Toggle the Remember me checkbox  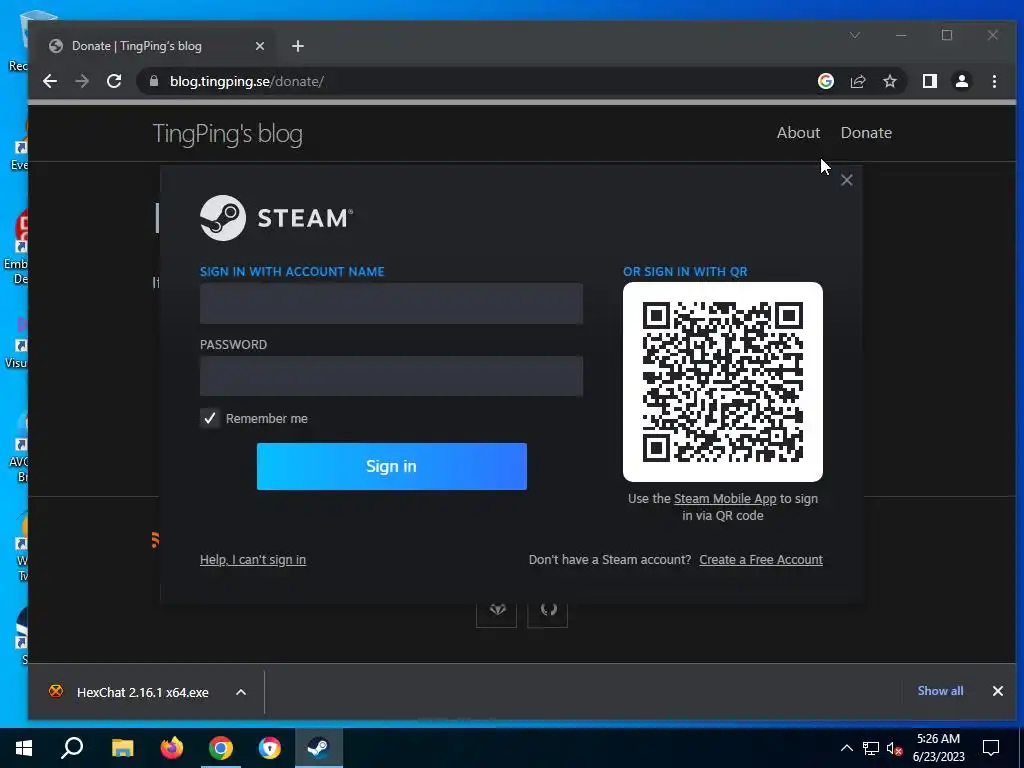coord(210,418)
